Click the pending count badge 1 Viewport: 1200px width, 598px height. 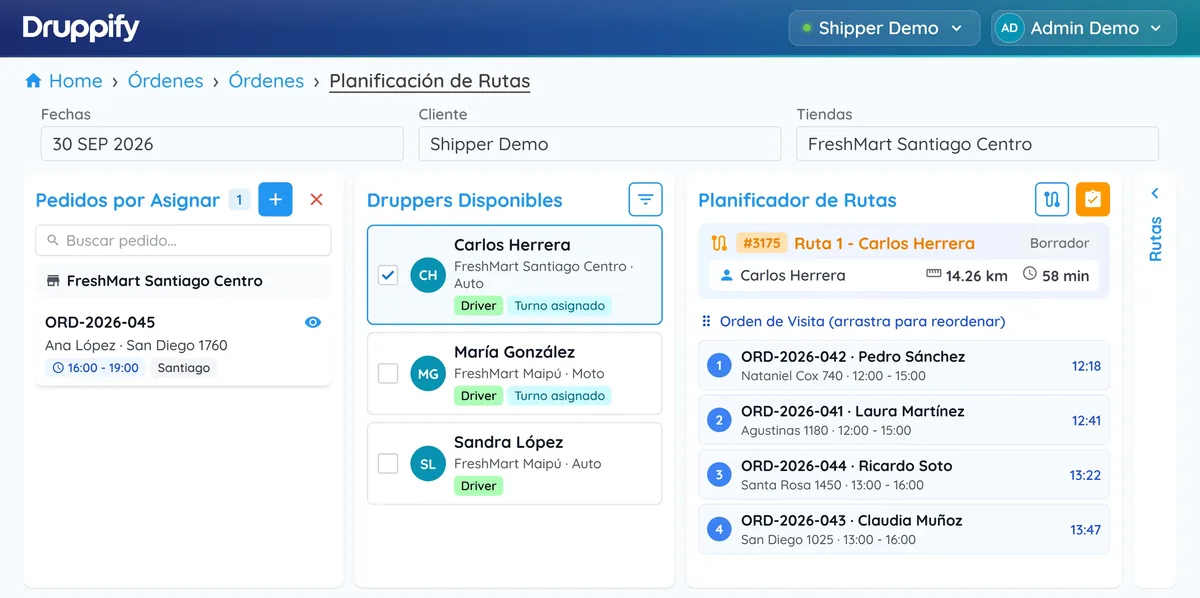click(239, 200)
